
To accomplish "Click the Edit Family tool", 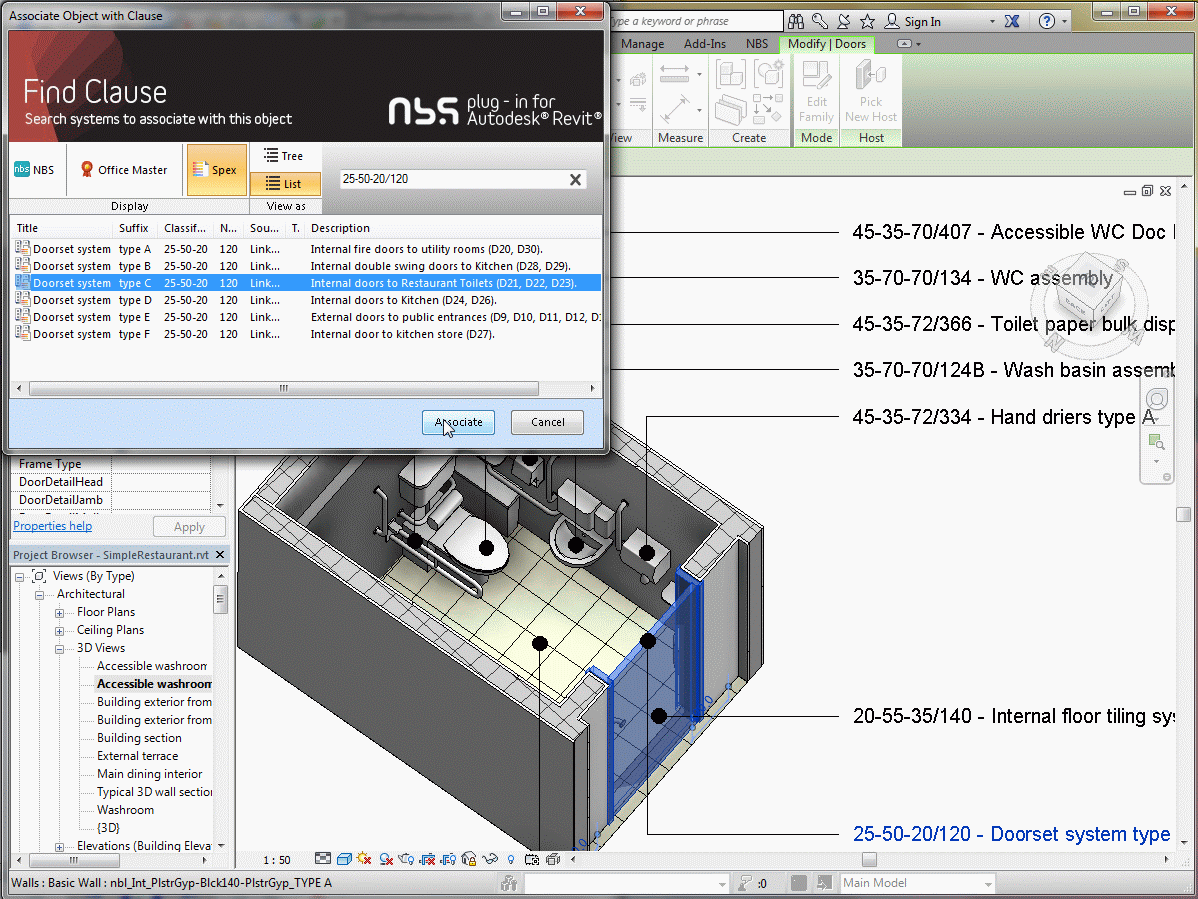I will pos(816,92).
